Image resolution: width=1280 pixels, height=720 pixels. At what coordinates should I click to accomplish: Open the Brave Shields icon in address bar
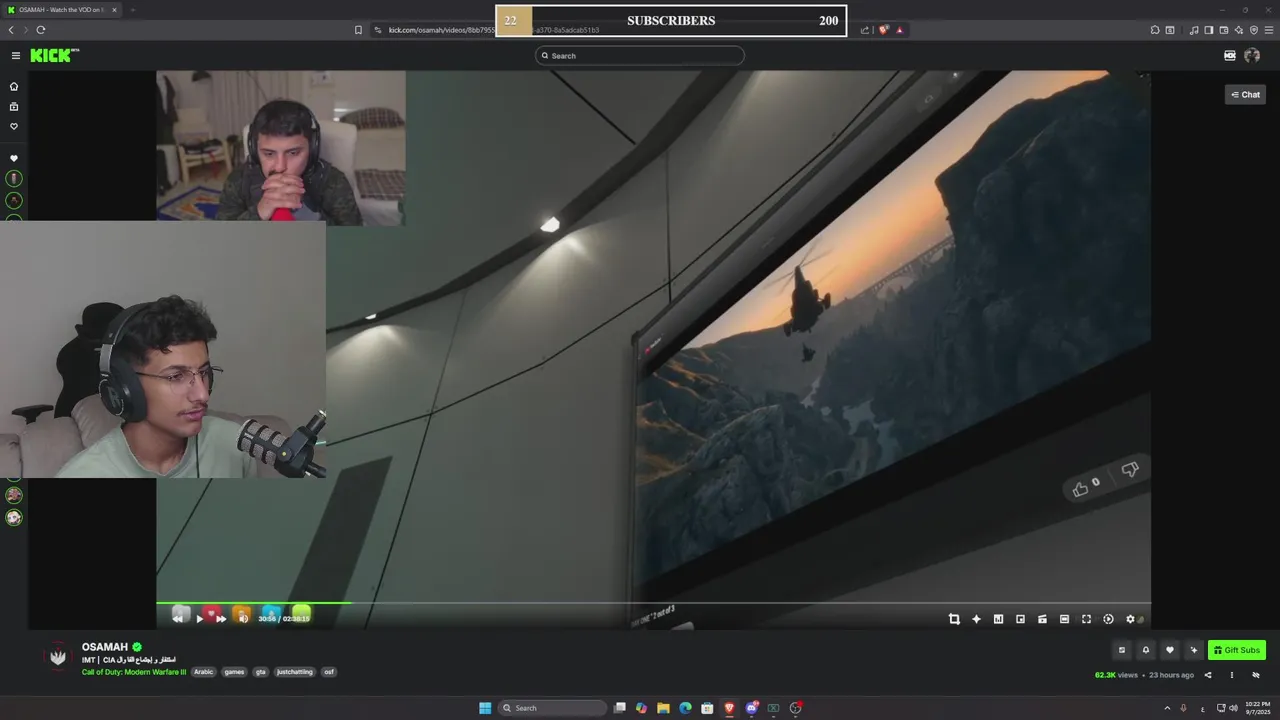click(883, 30)
